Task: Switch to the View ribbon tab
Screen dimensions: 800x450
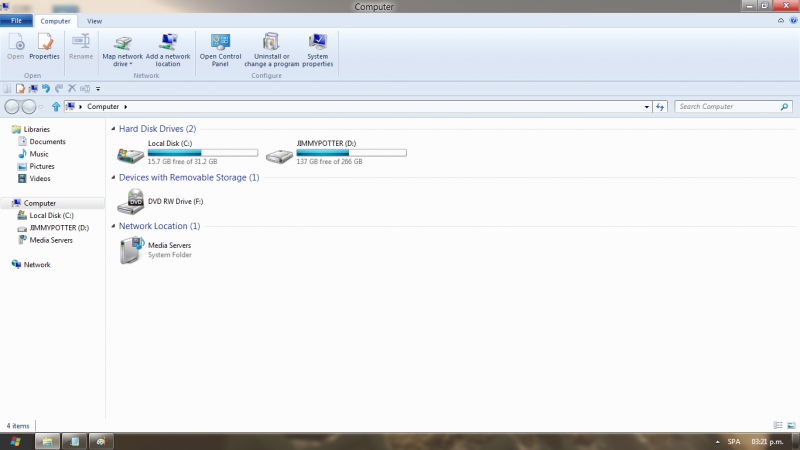Action: pyautogui.click(x=94, y=20)
